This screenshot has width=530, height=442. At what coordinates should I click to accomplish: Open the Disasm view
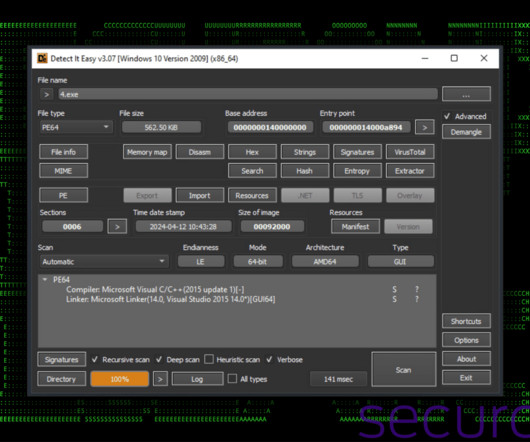pos(199,152)
